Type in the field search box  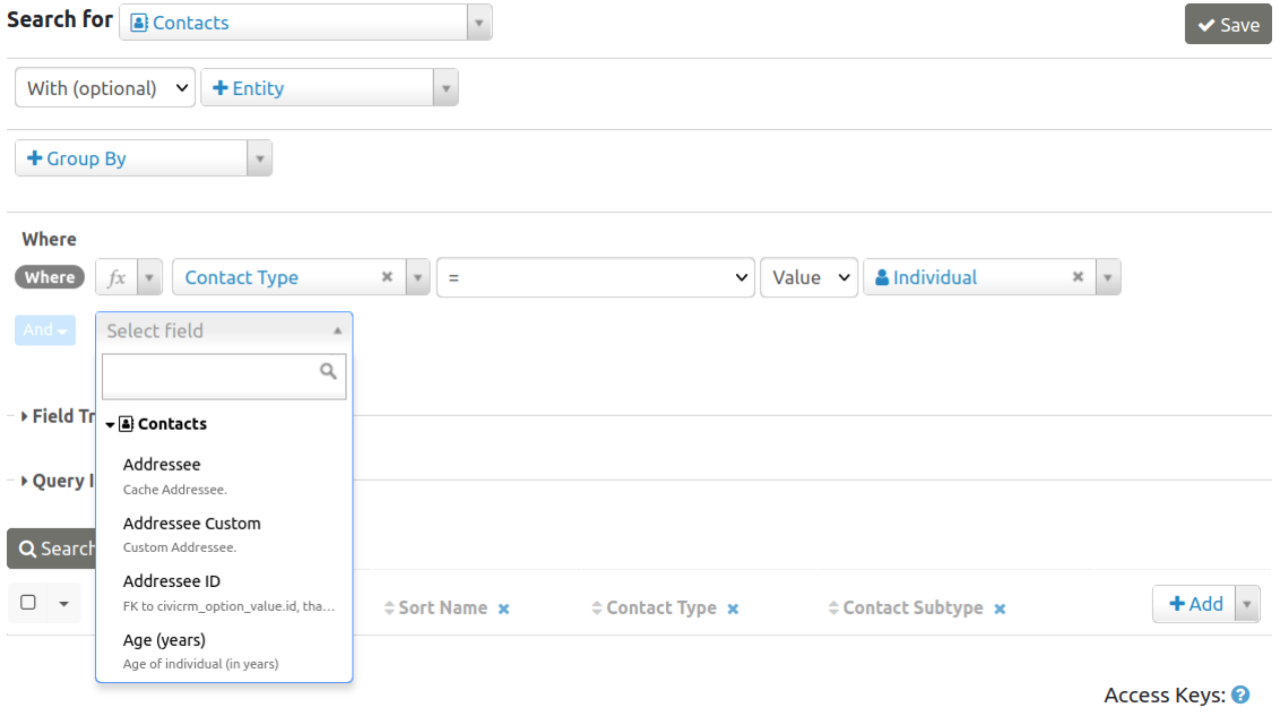[x=210, y=376]
